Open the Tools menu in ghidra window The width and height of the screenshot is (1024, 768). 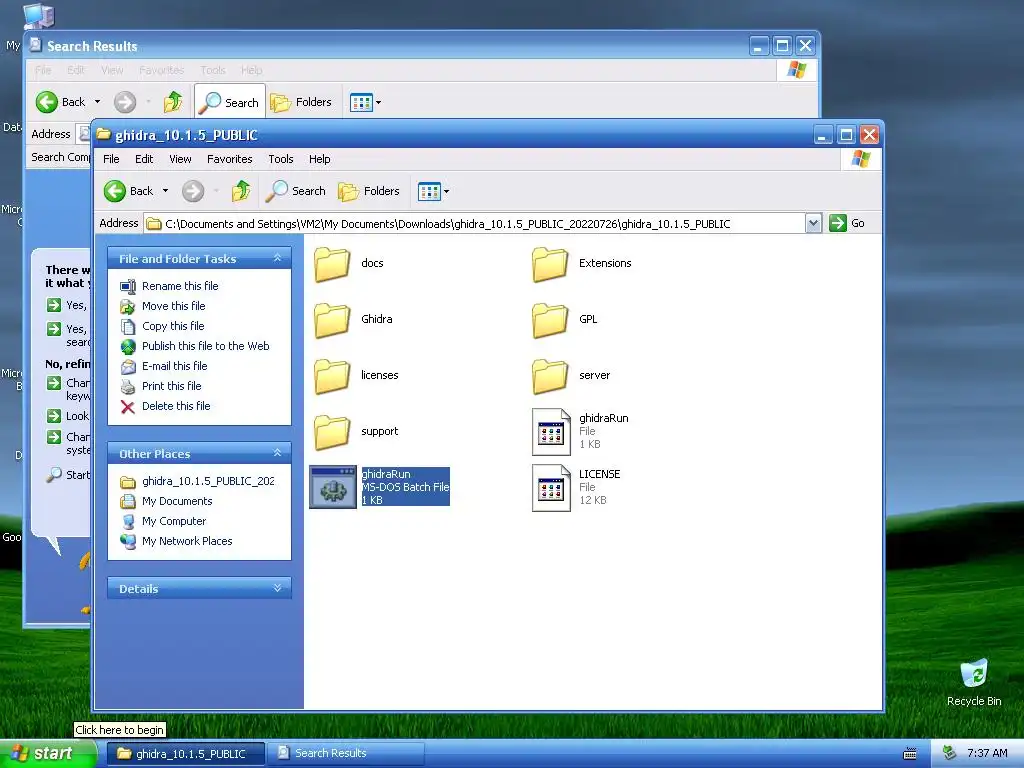tap(281, 159)
